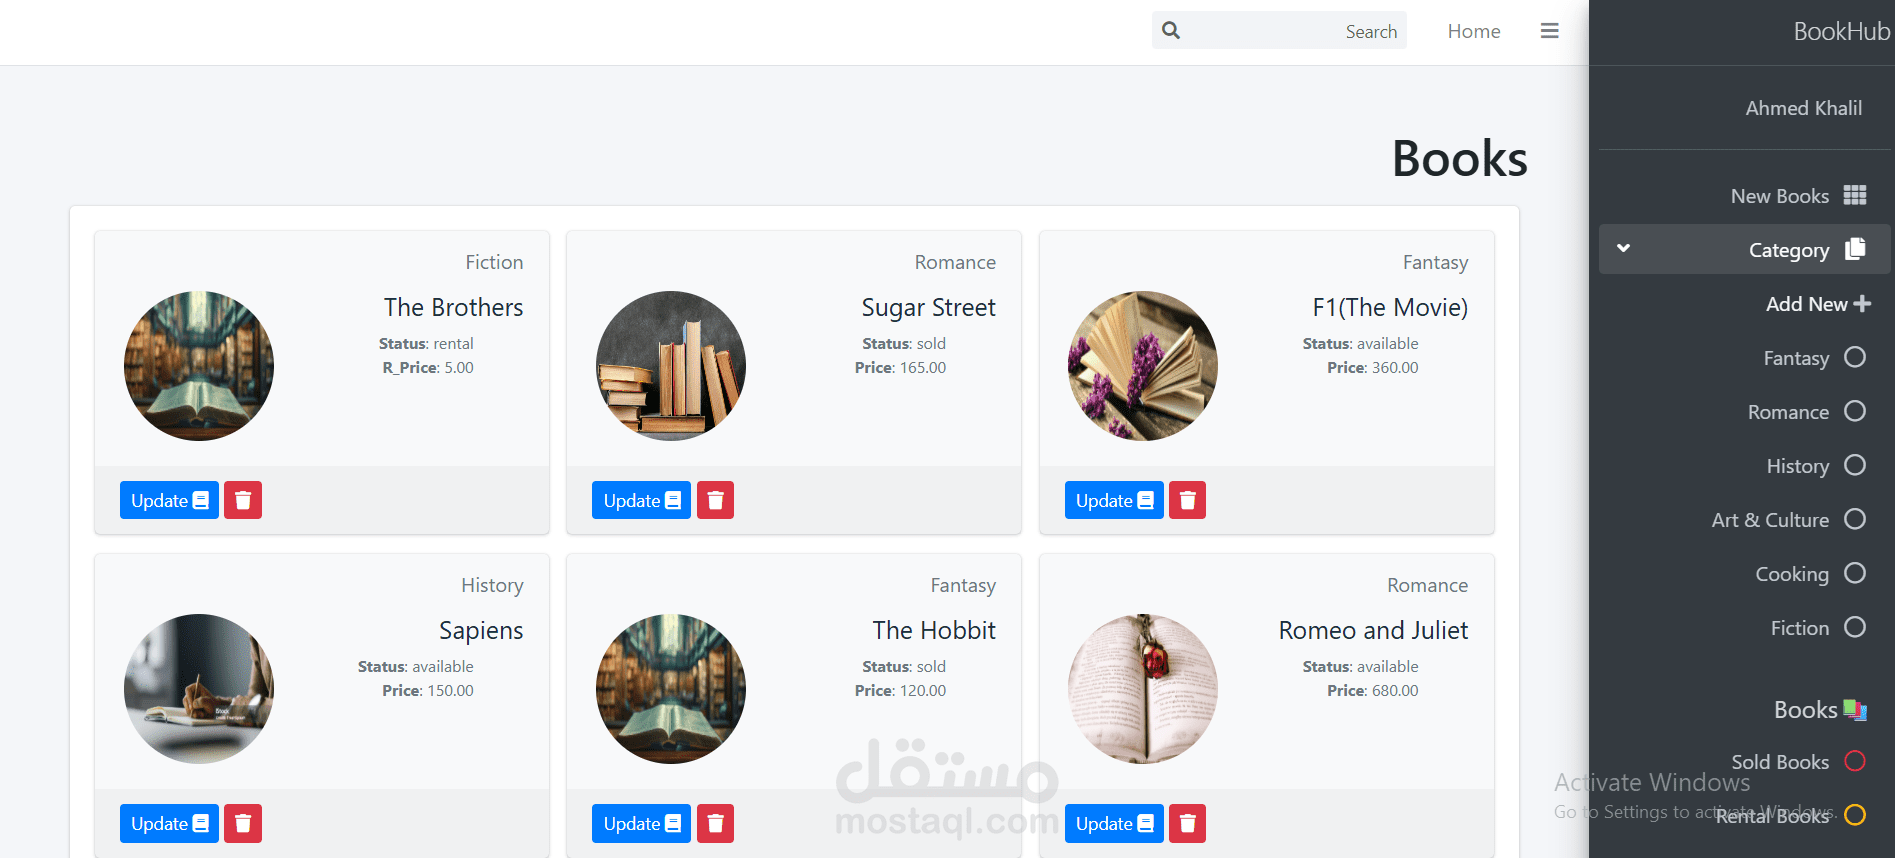The width and height of the screenshot is (1895, 858).
Task: Delete Sapiens with trash icon
Action: (243, 823)
